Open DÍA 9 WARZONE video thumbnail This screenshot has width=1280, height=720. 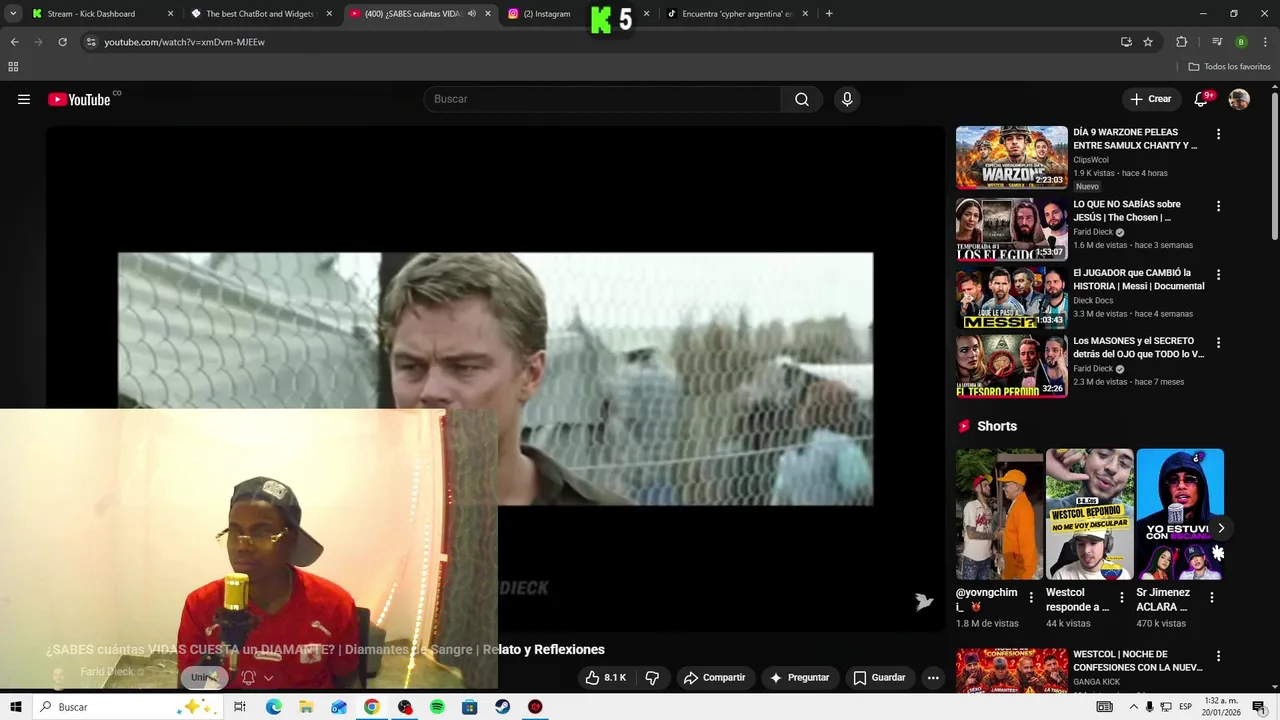1012,157
